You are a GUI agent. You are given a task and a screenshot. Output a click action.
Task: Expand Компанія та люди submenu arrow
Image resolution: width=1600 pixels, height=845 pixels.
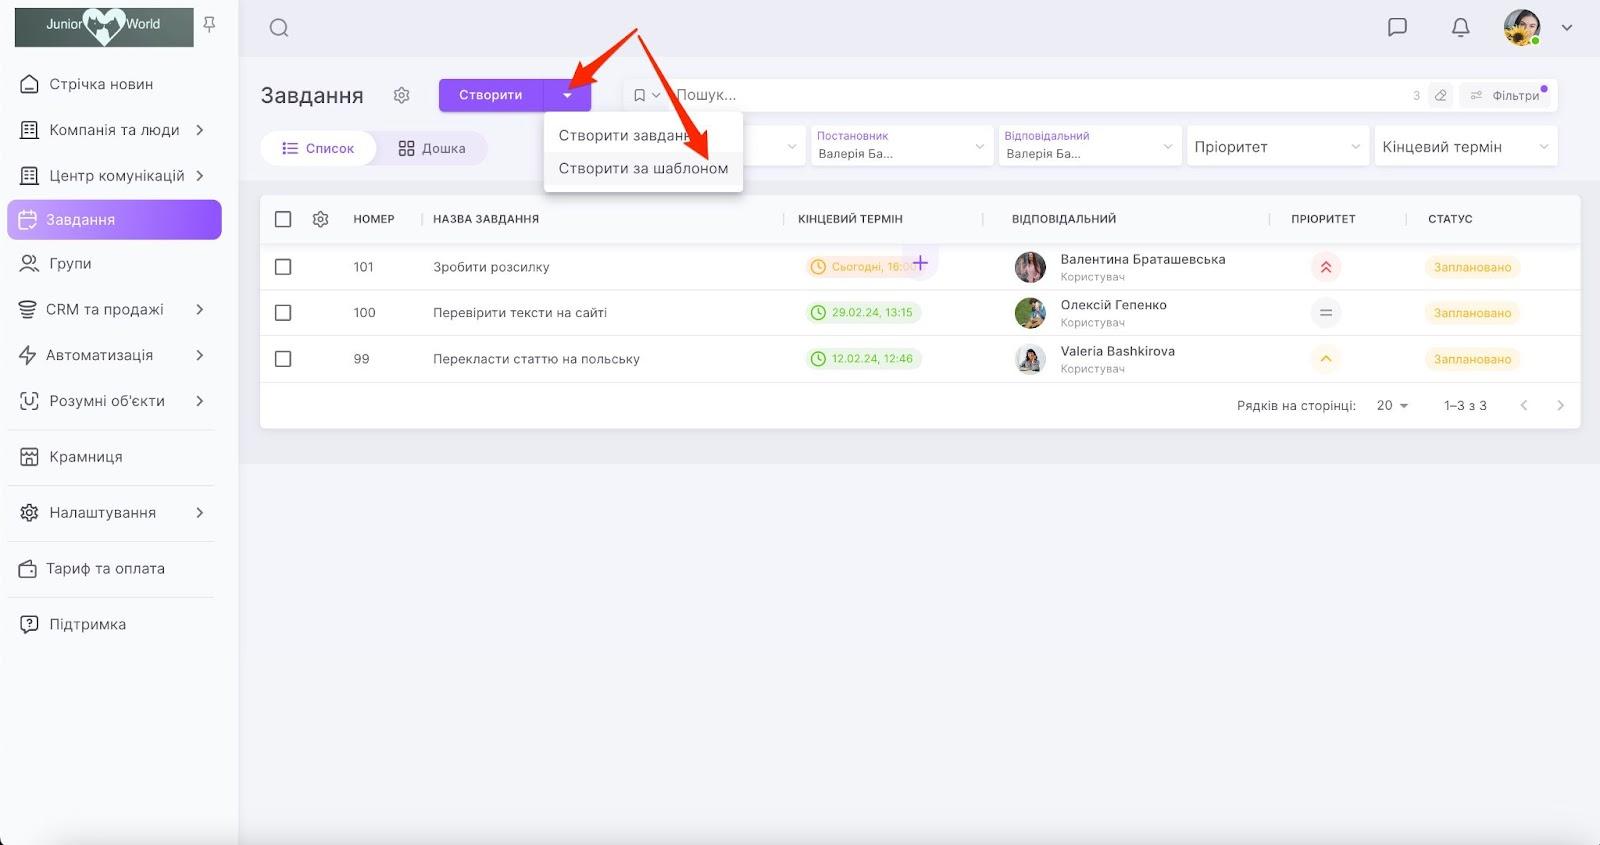[x=200, y=130]
